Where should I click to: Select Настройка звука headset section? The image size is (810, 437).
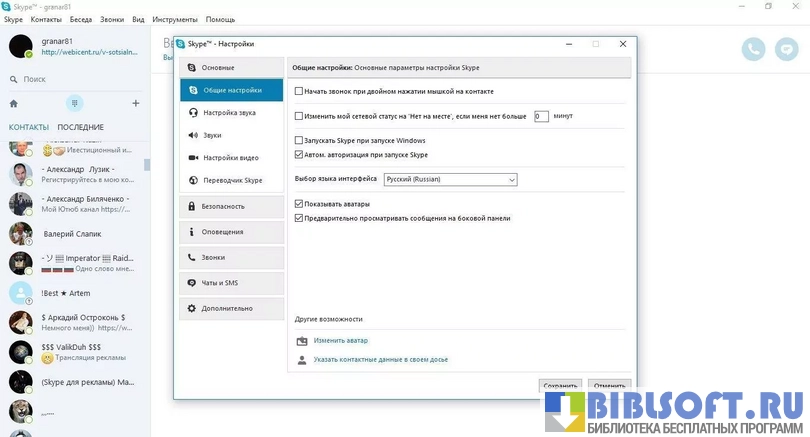point(229,113)
